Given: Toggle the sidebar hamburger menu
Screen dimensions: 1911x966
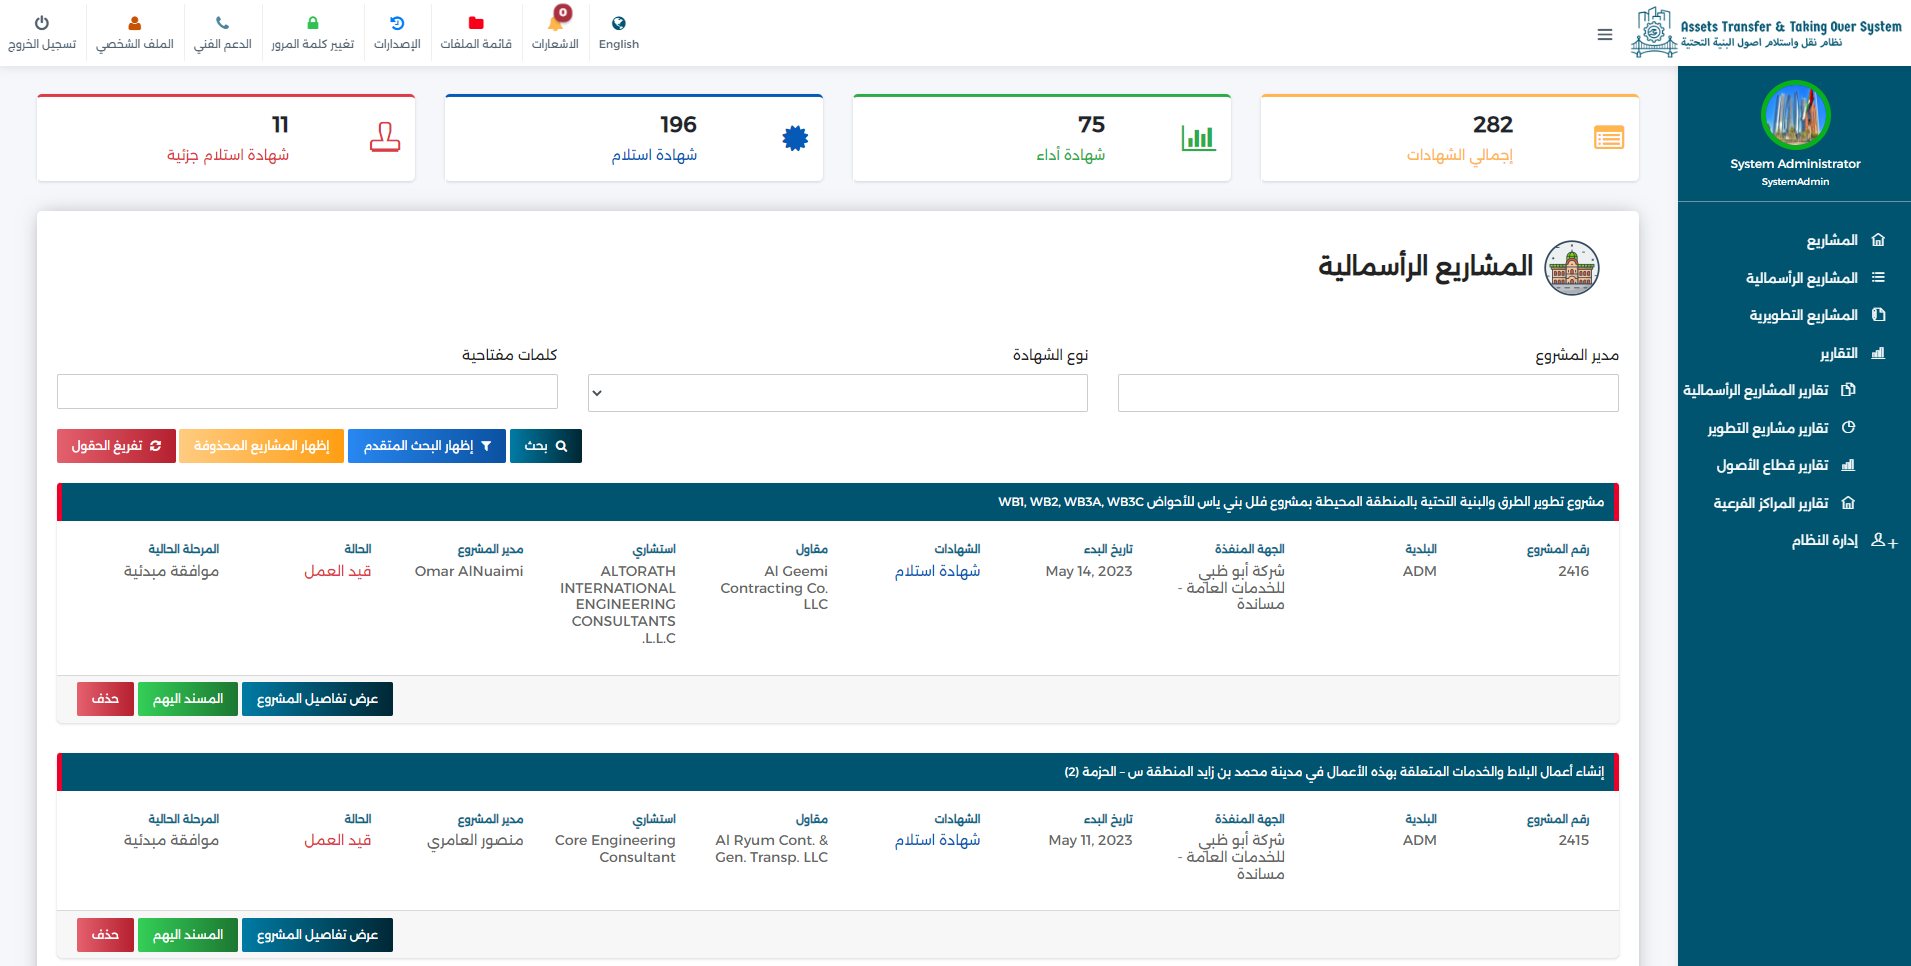Looking at the screenshot, I should point(1605,35).
